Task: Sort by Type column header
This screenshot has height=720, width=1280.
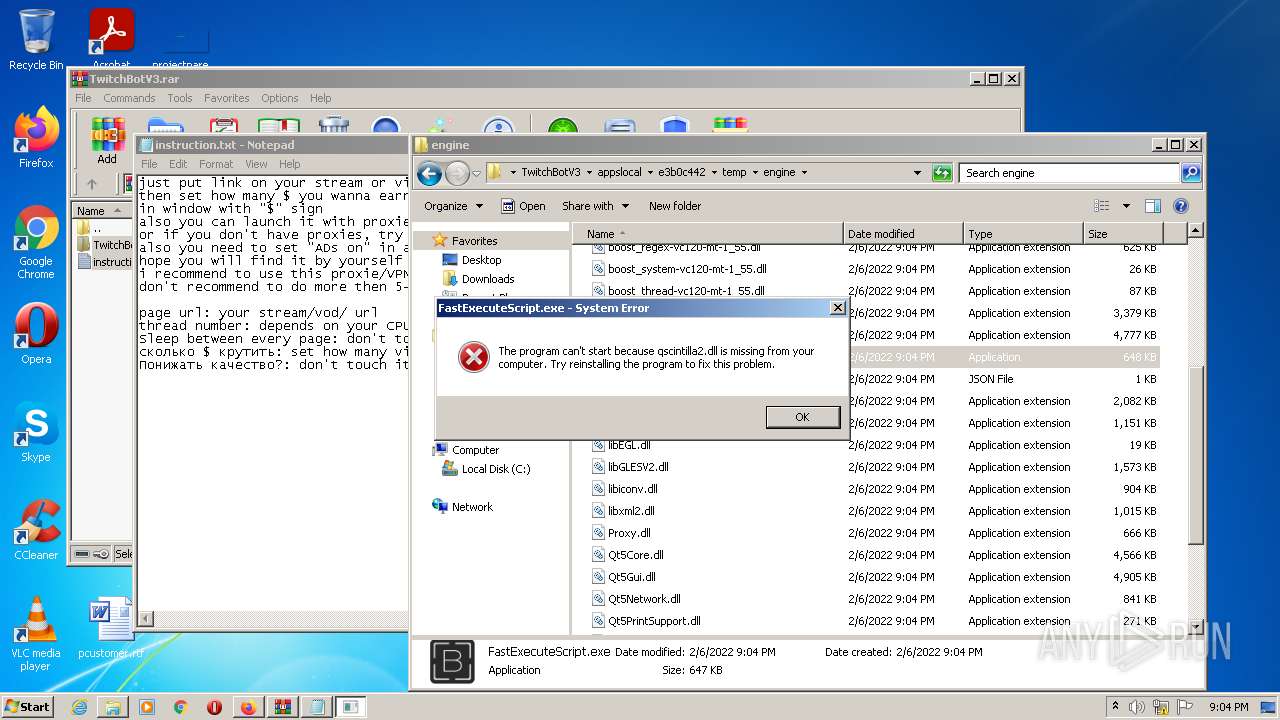Action: (x=1023, y=234)
